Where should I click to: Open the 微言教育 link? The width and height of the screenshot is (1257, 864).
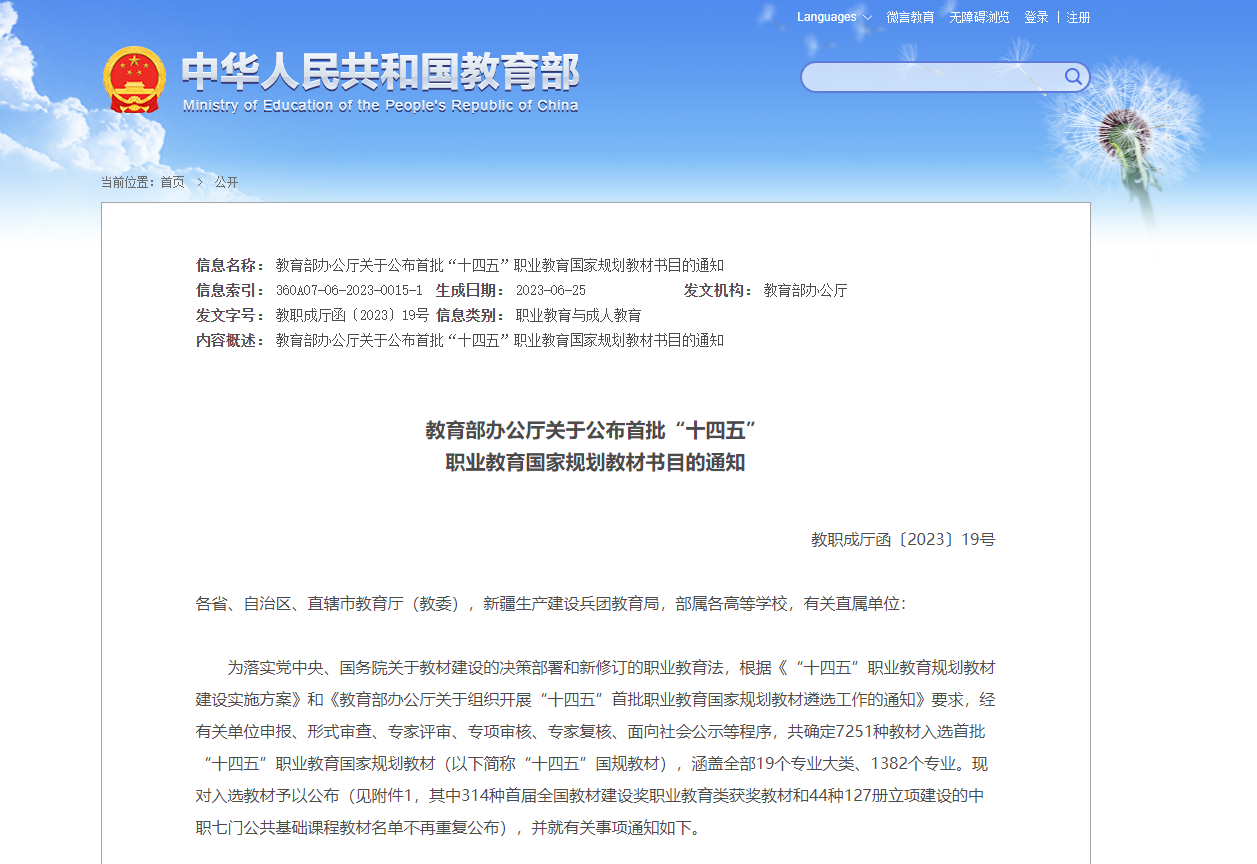point(910,17)
